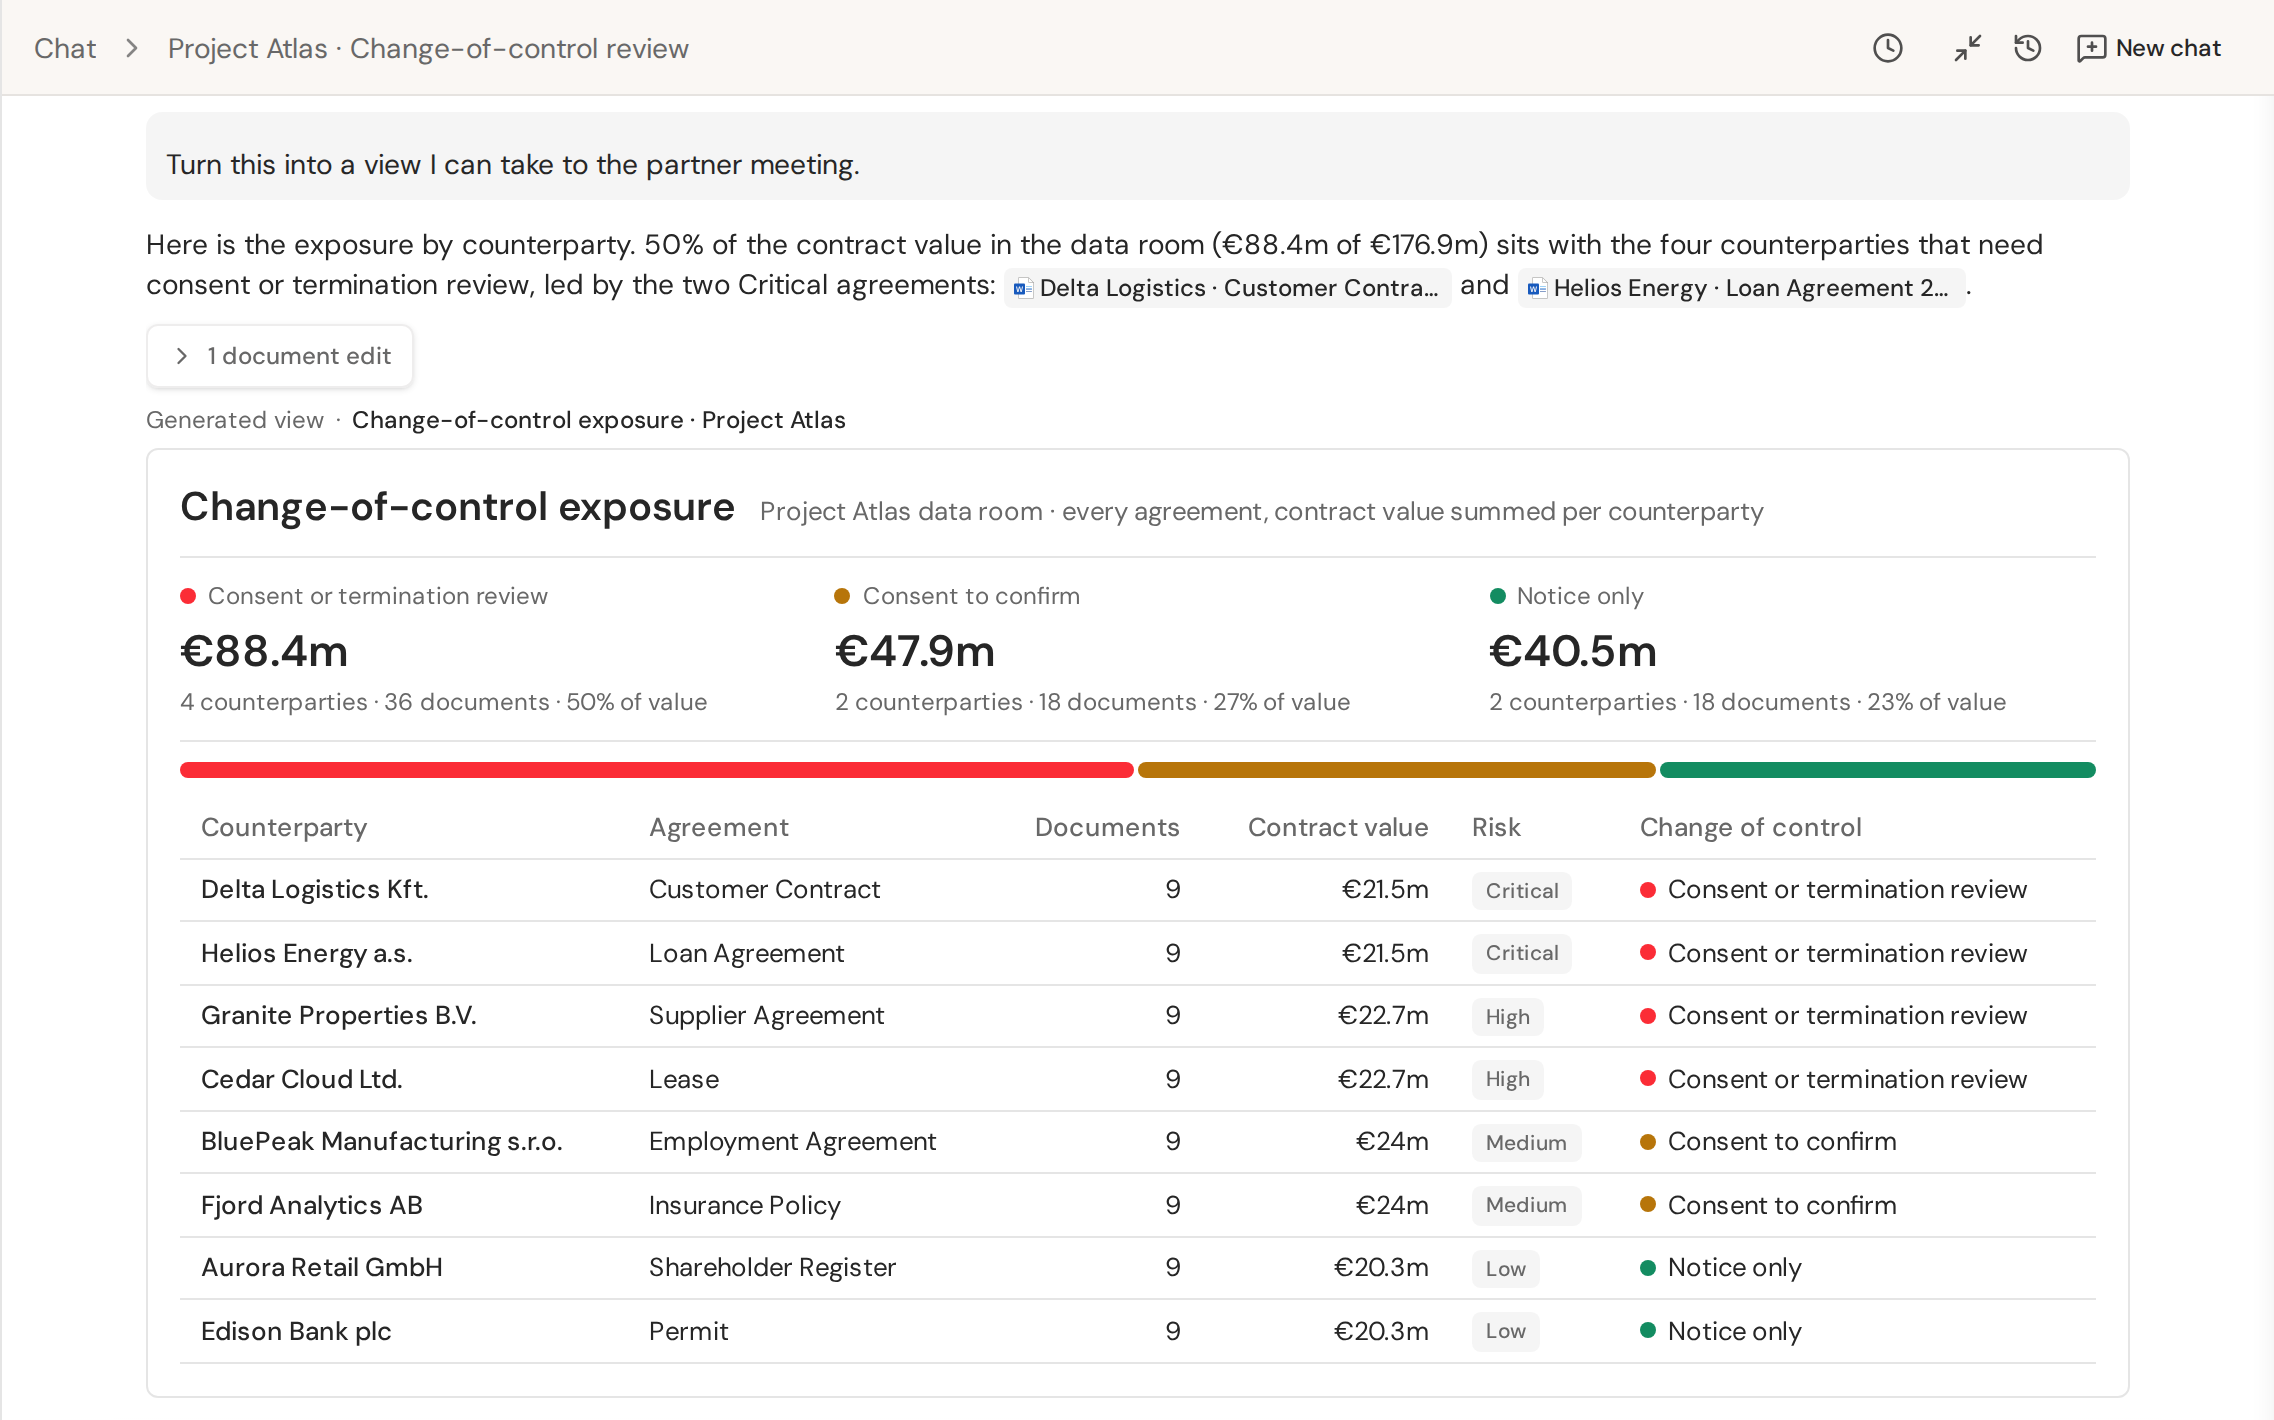
Task: Open Helios Energy Loan Agreement document chip
Action: 1741,288
